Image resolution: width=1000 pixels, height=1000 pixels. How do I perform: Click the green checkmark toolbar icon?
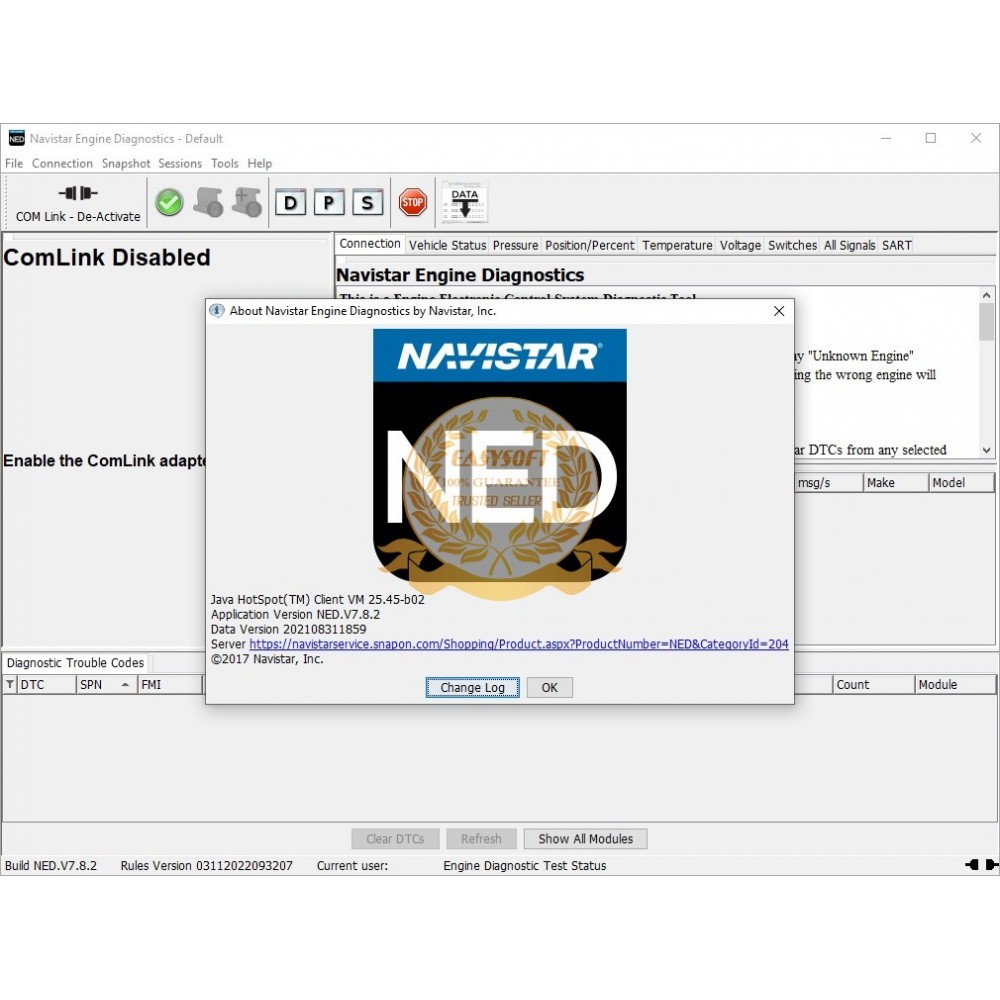[169, 203]
